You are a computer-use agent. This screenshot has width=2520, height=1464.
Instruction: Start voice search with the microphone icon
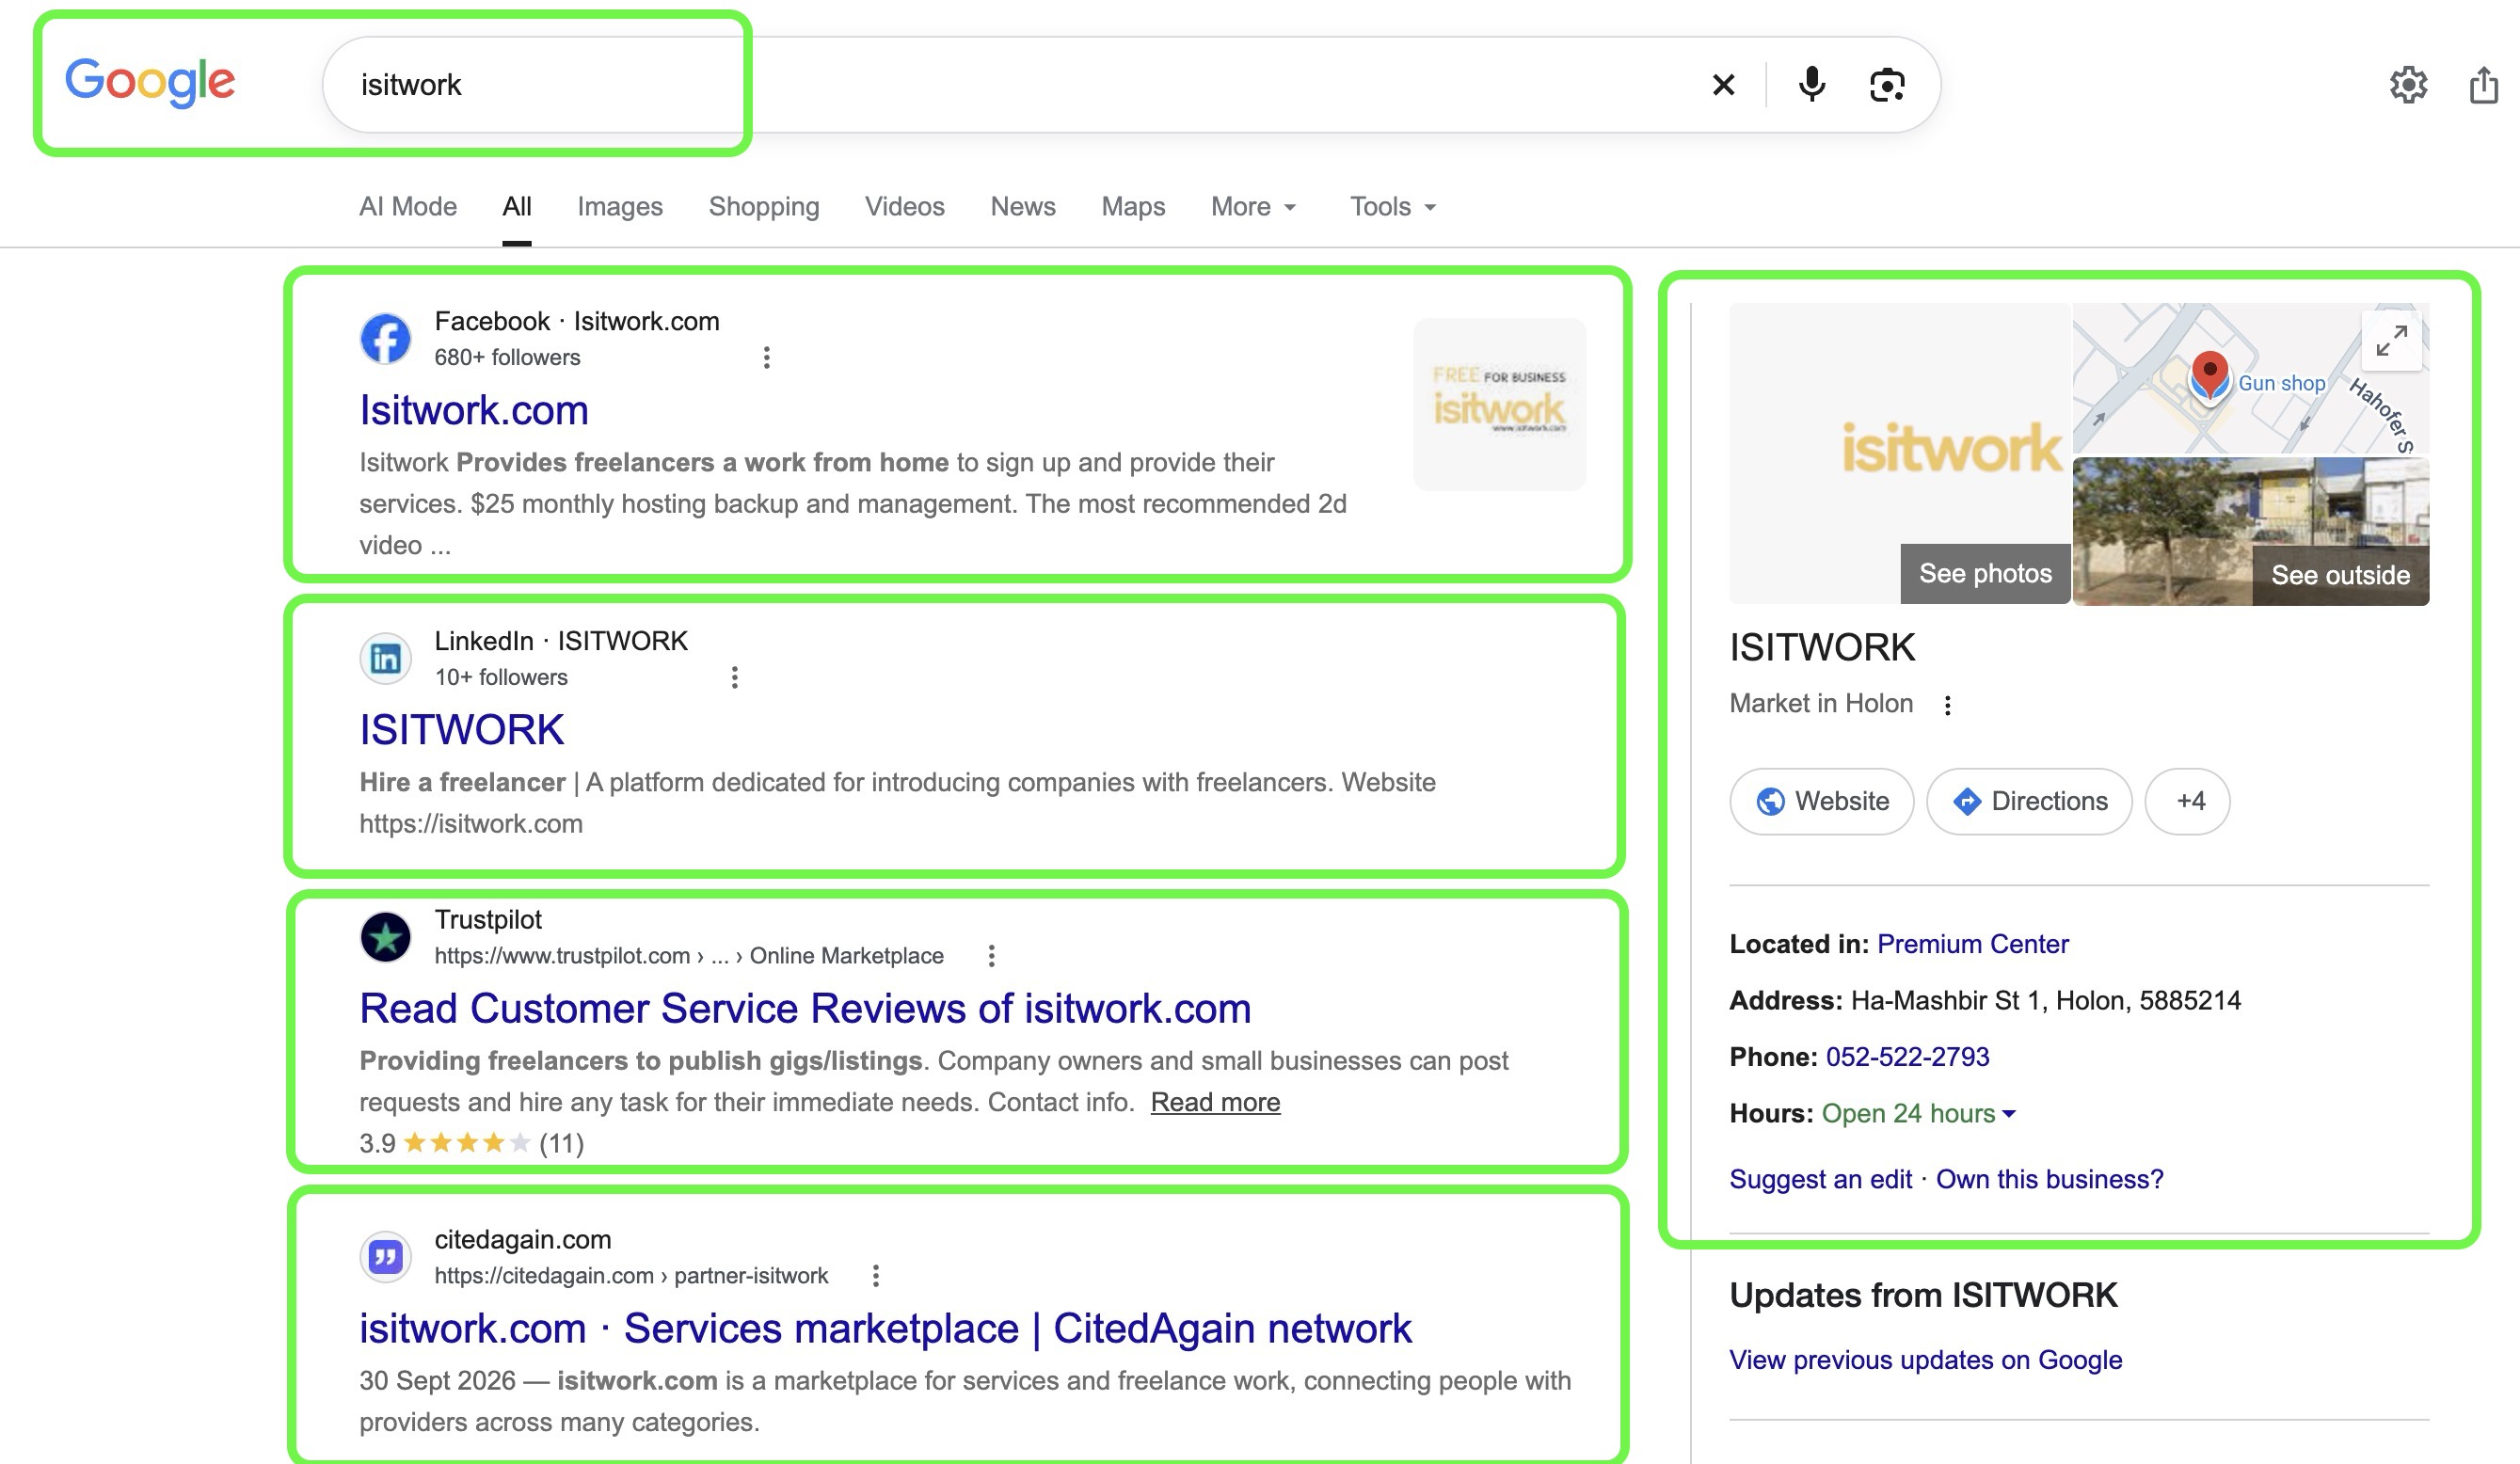point(1811,85)
